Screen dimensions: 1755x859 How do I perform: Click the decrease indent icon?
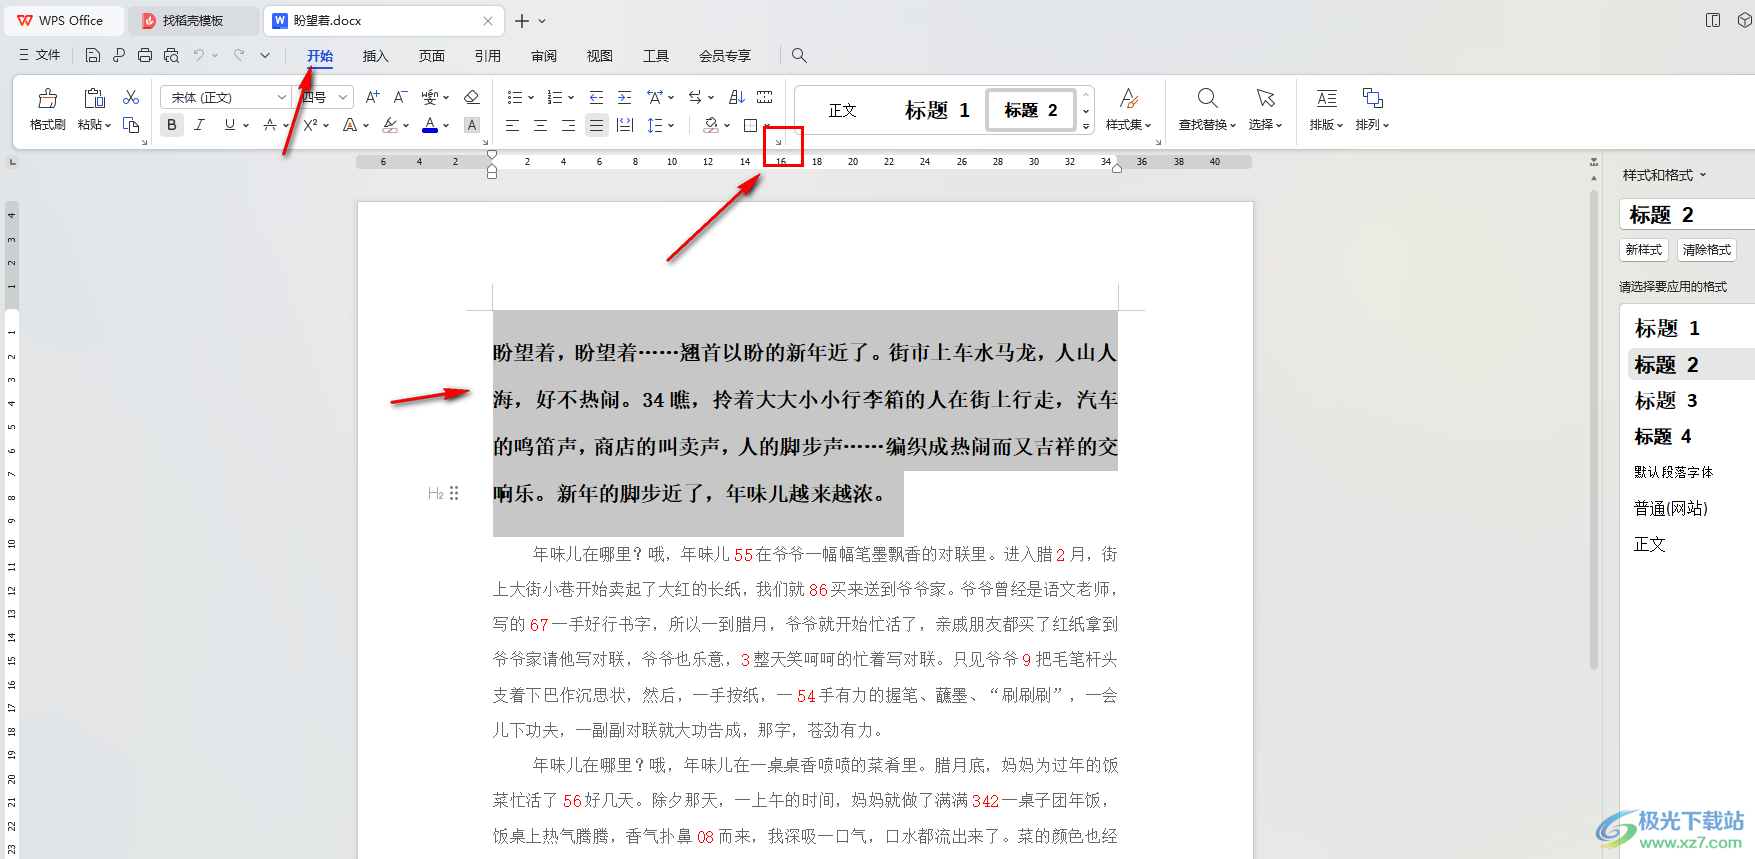pos(596,97)
